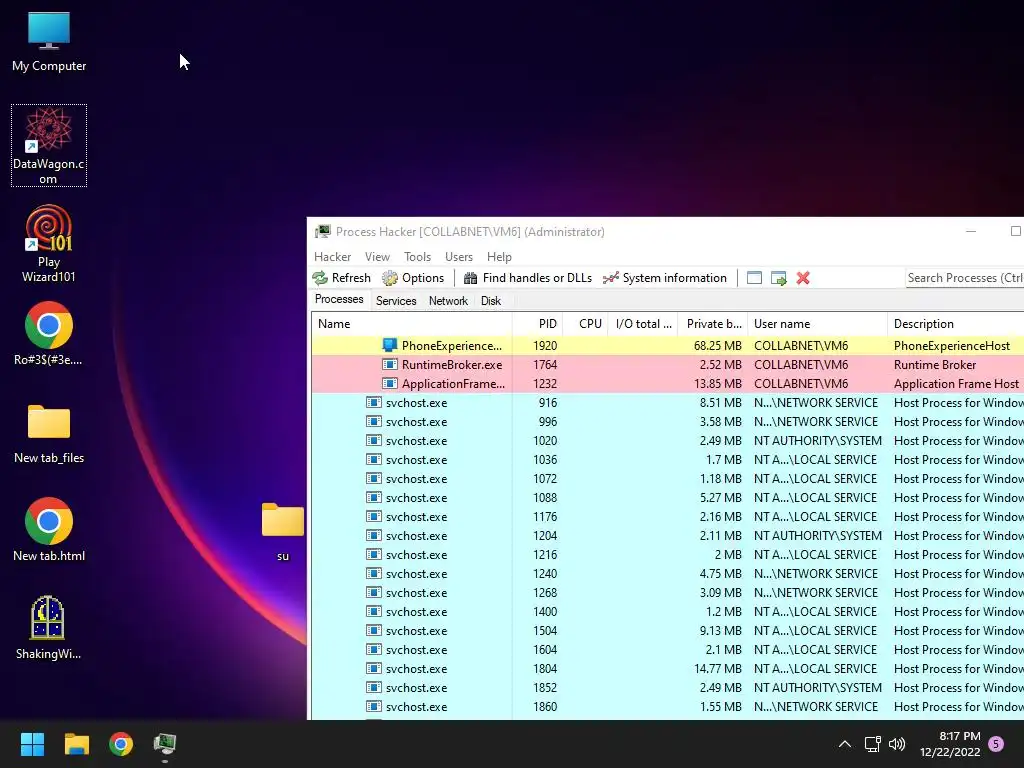
Task: Open the View menu
Action: pyautogui.click(x=377, y=257)
